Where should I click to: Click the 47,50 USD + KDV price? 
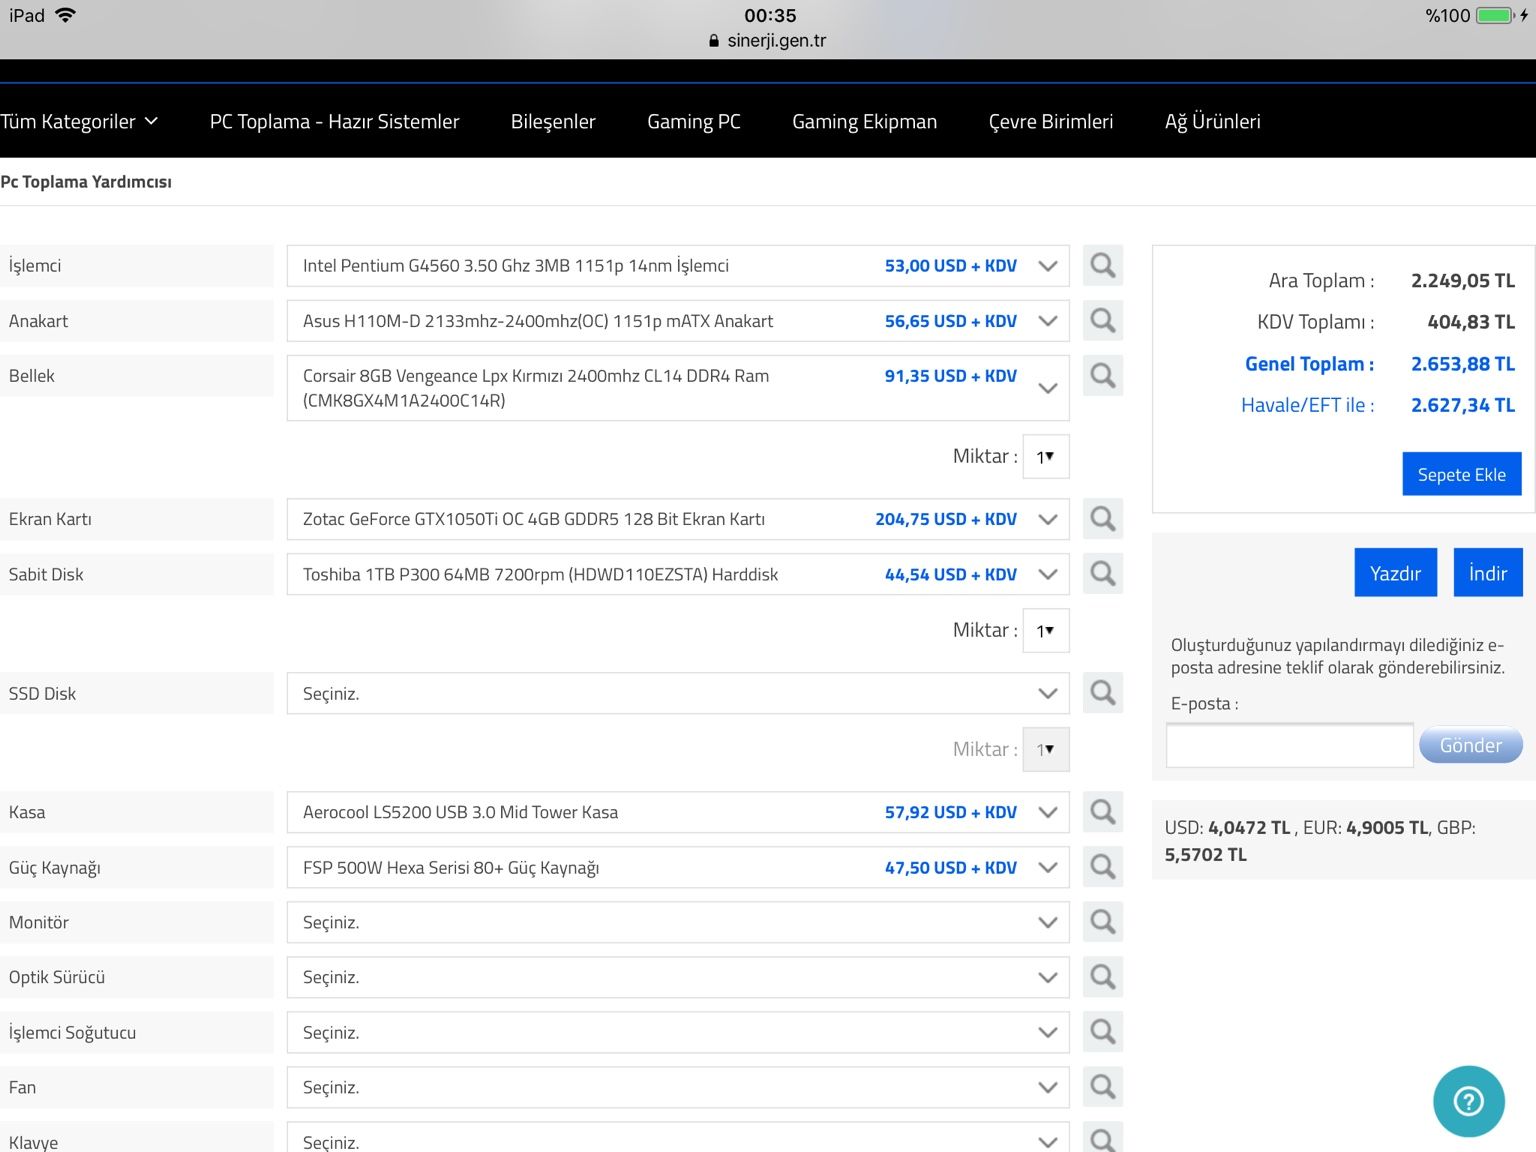click(x=951, y=867)
